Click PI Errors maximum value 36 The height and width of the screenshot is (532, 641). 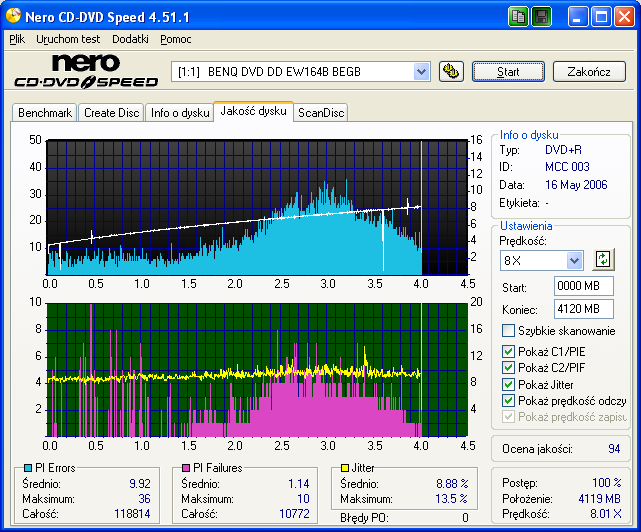tap(144, 499)
